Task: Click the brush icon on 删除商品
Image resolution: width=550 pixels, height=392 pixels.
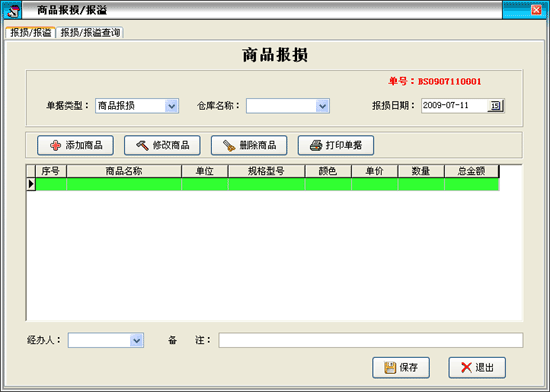Action: point(229,146)
